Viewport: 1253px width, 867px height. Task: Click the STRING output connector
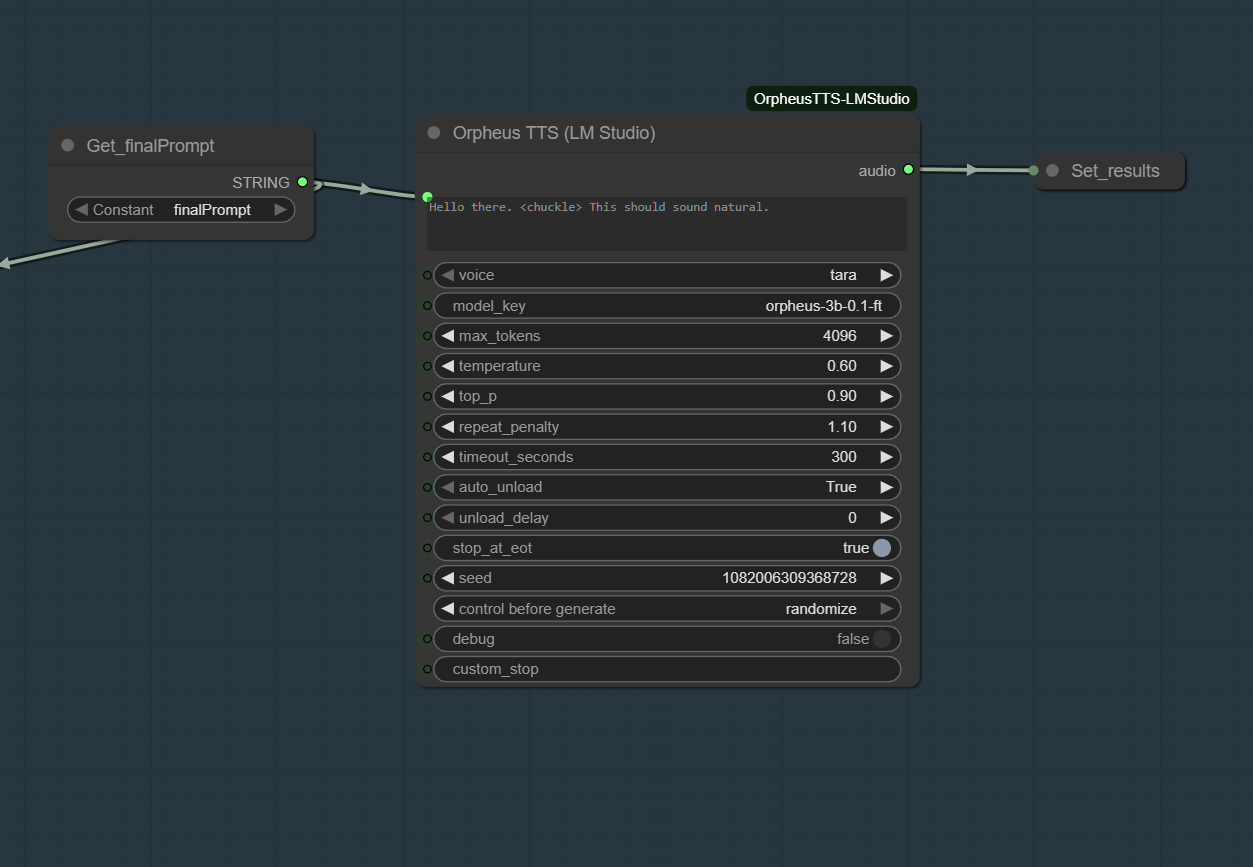pos(303,182)
